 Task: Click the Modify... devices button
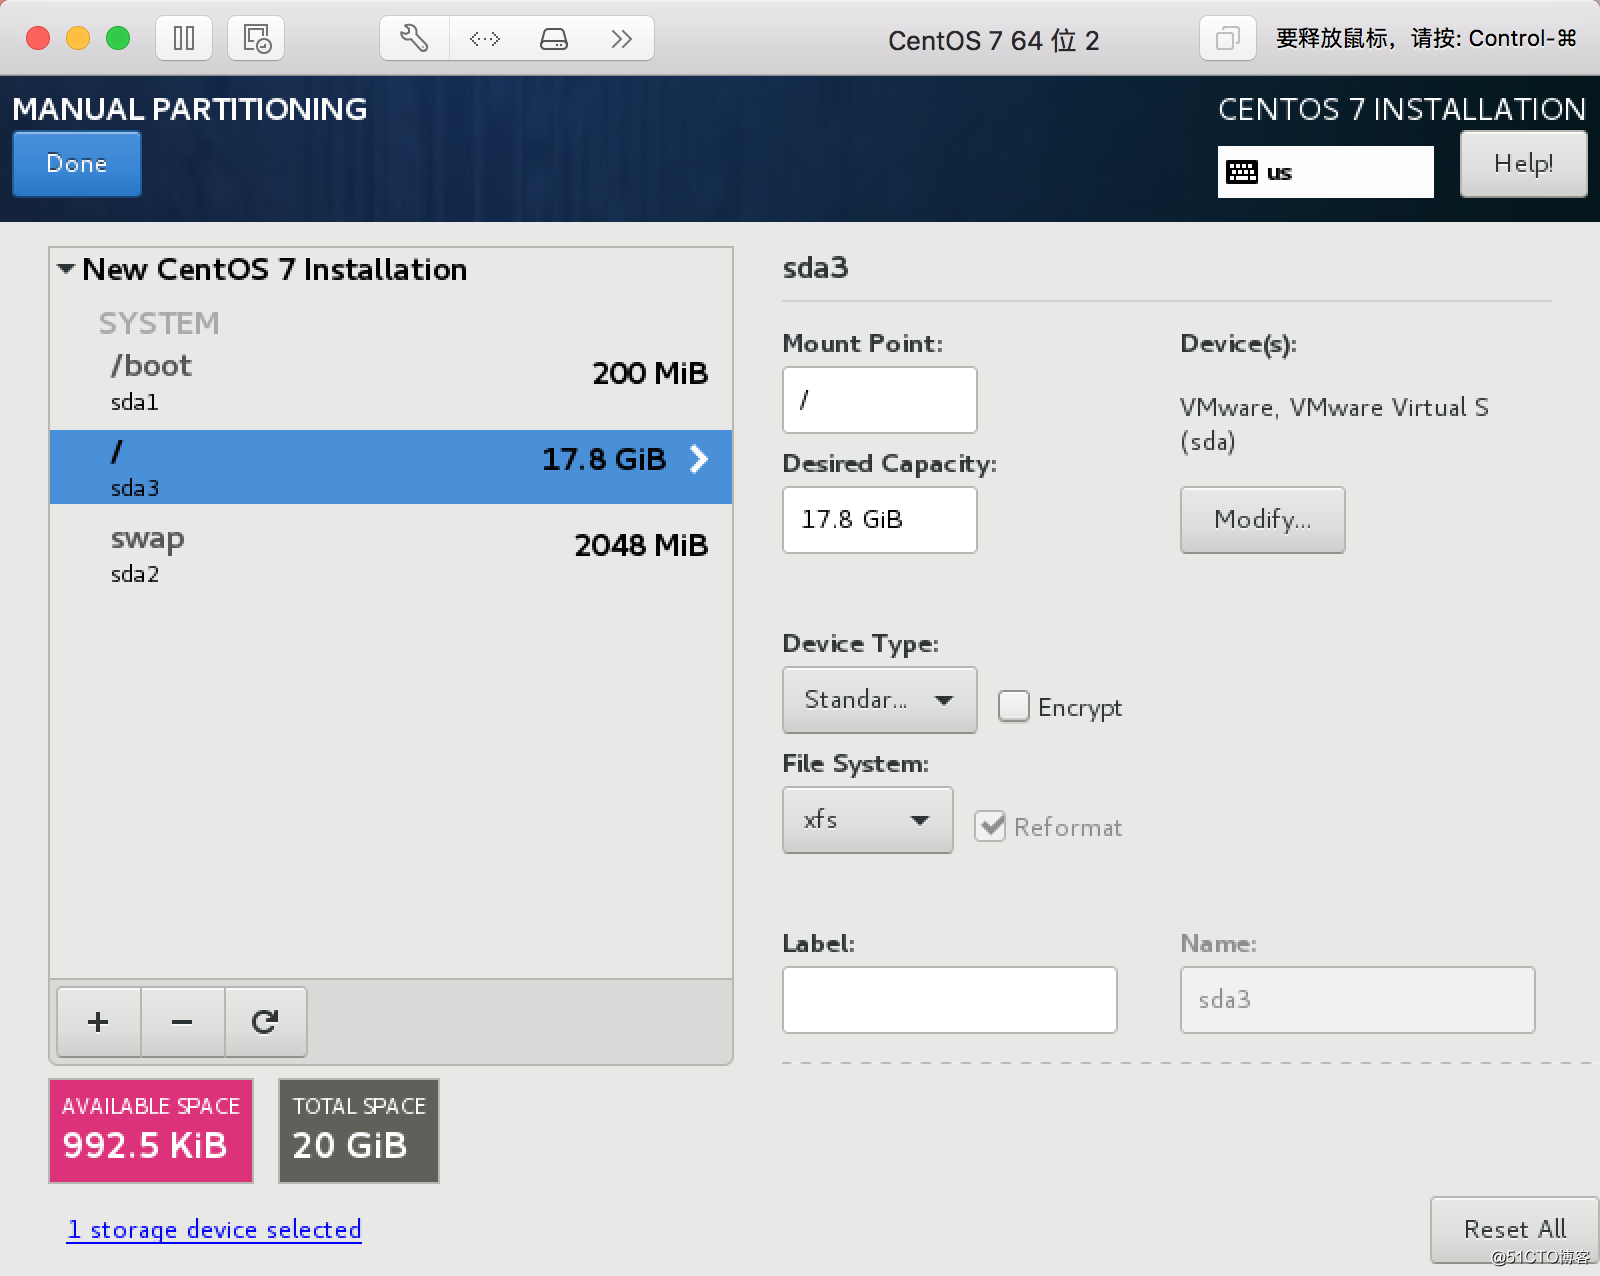point(1262,520)
